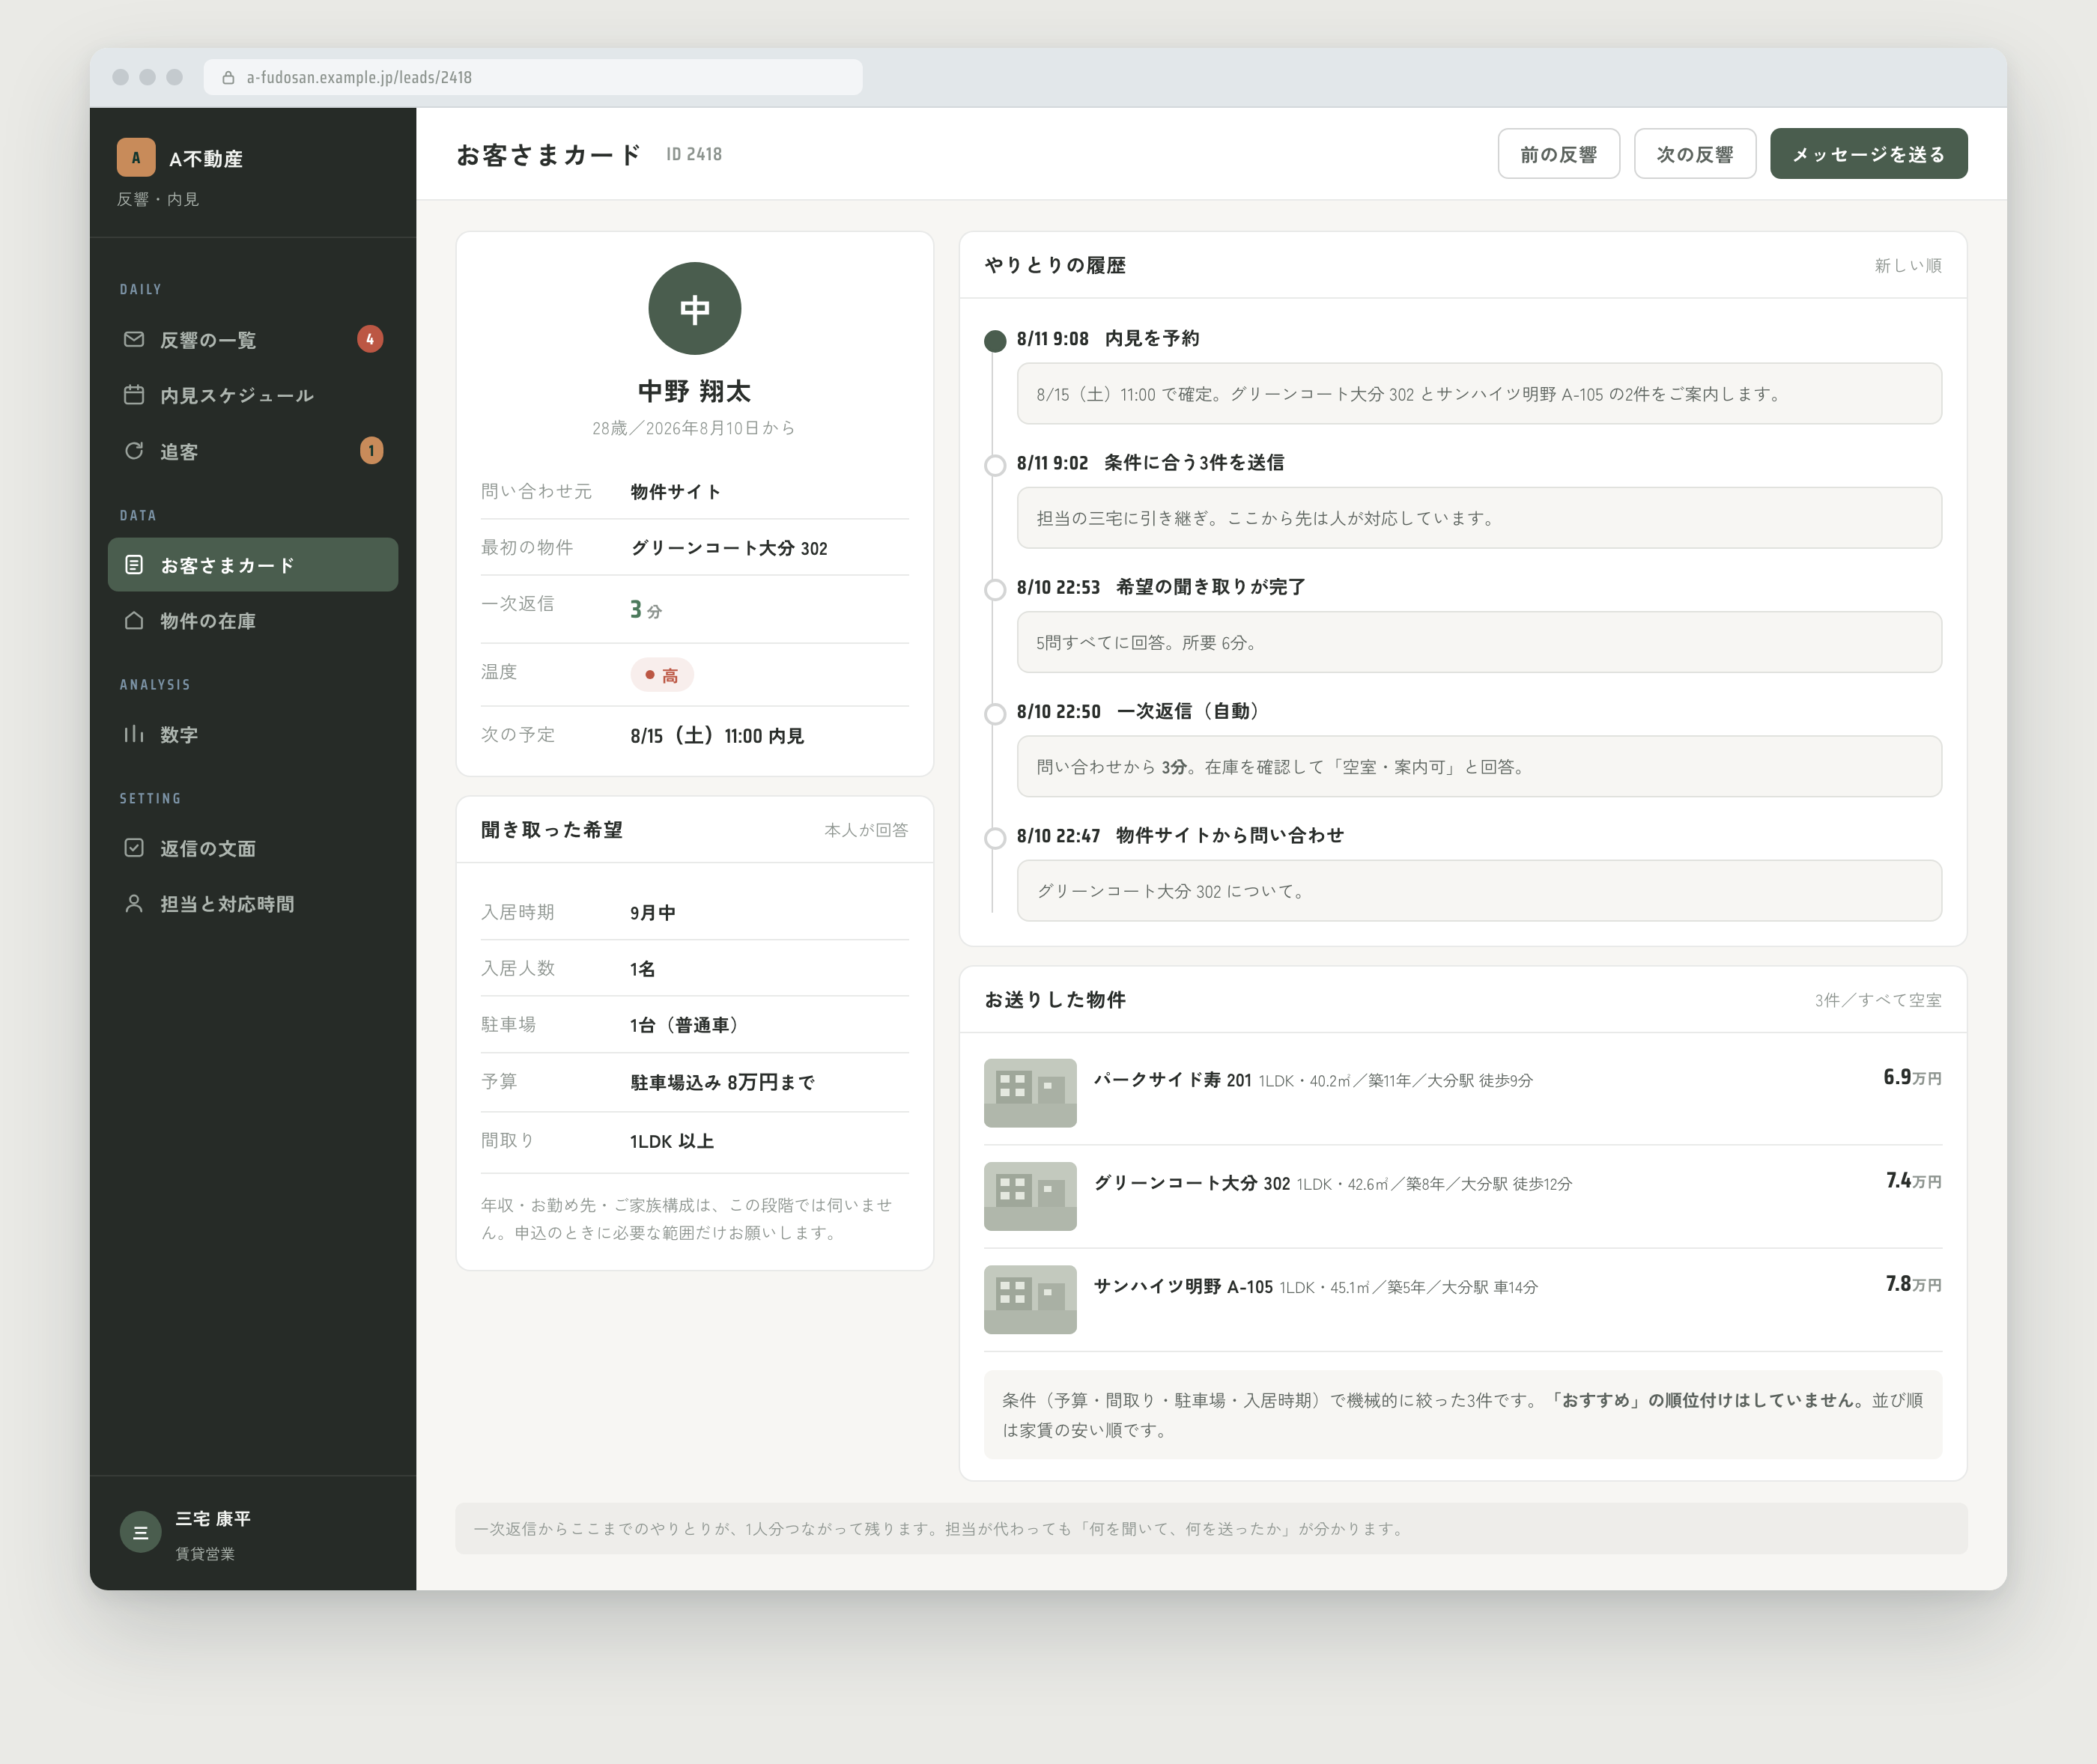Click the bar chart icon beside 数字
The height and width of the screenshot is (1764, 2097).
pyautogui.click(x=134, y=734)
